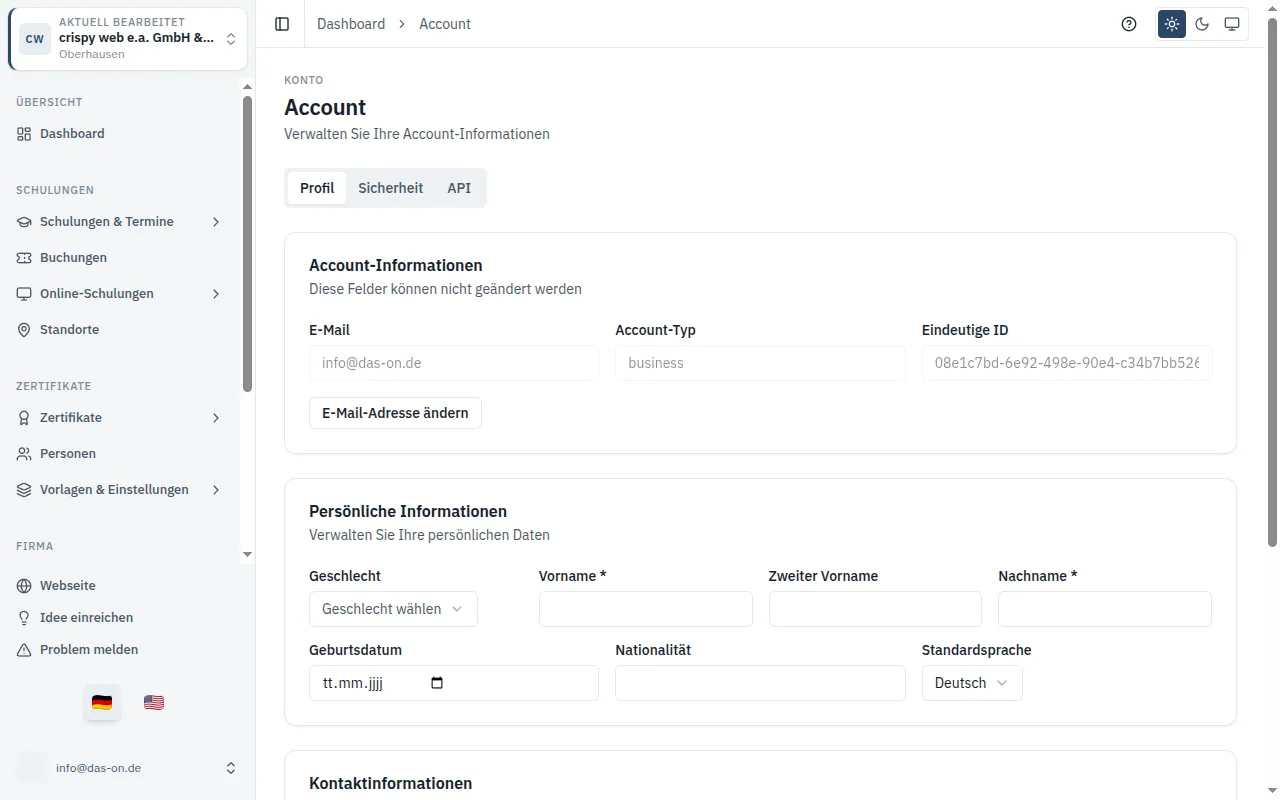Click the Zweiter Vorname input field
This screenshot has width=1280, height=800.
pyautogui.click(x=875, y=609)
